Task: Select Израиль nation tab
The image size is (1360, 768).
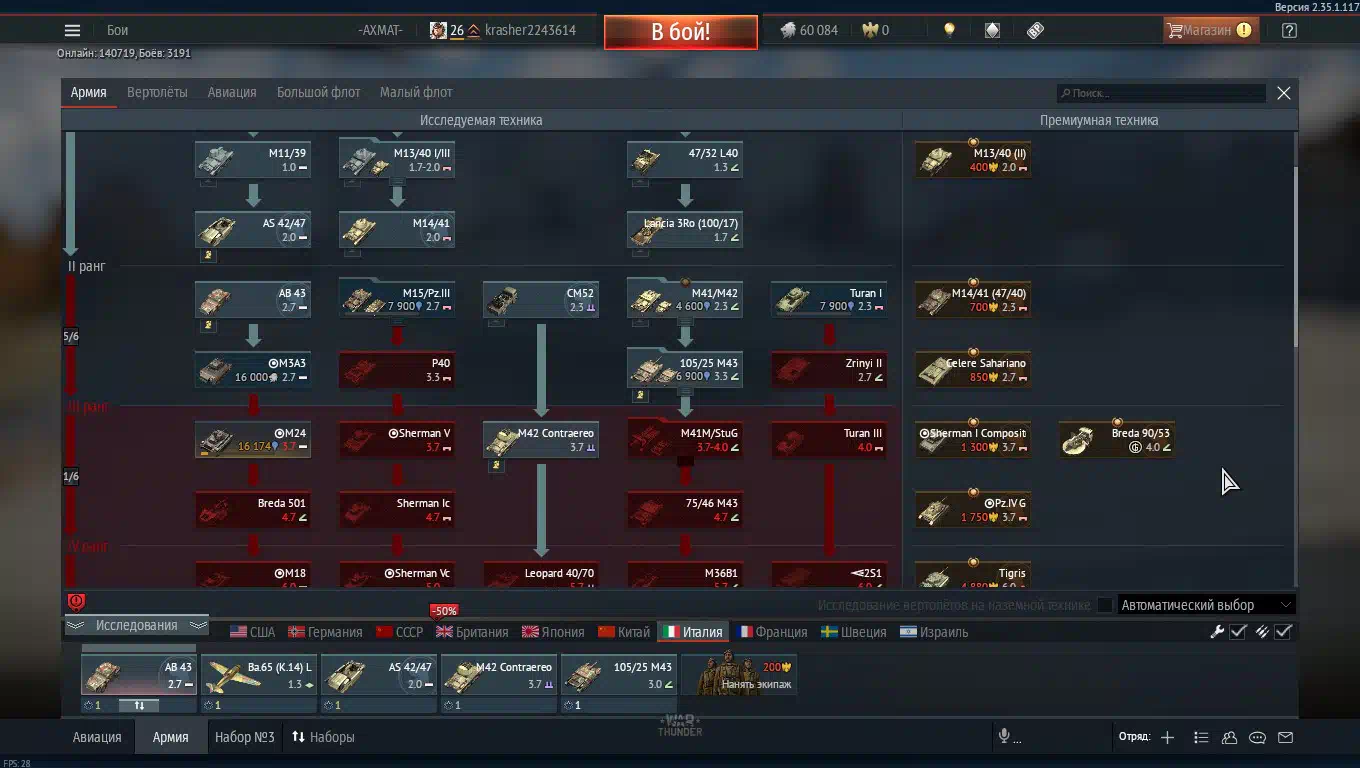Action: point(934,632)
